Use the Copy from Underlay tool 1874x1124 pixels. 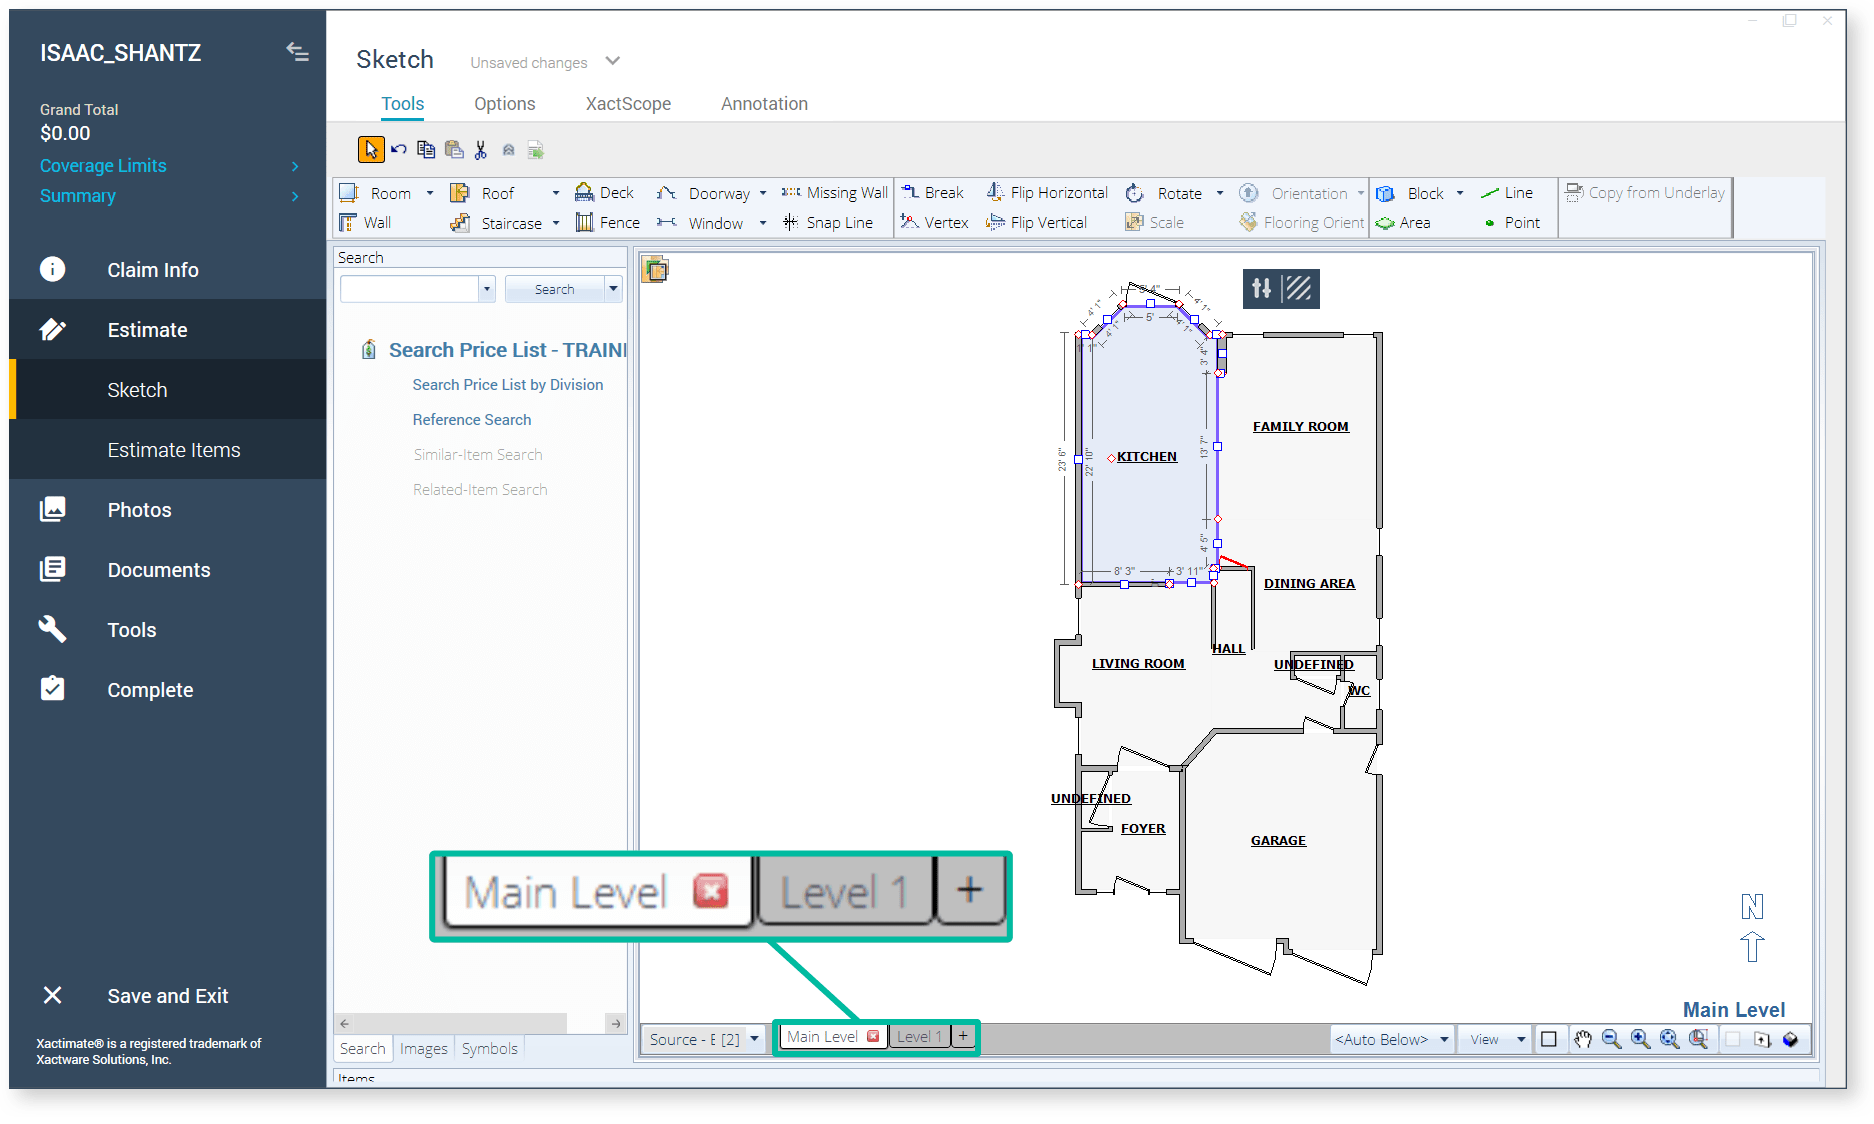pos(1644,192)
